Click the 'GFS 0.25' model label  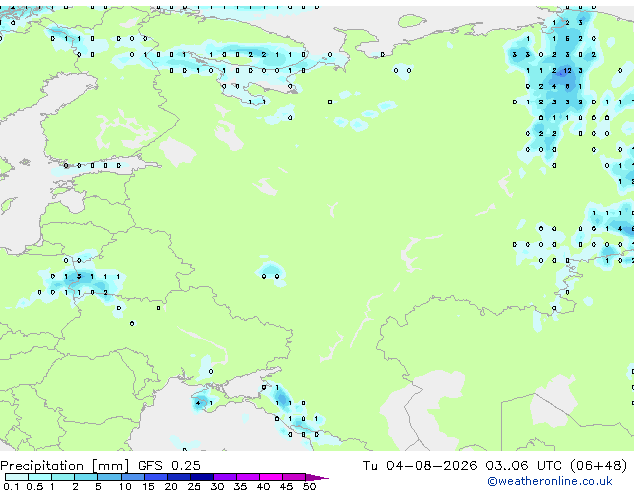[x=169, y=466]
